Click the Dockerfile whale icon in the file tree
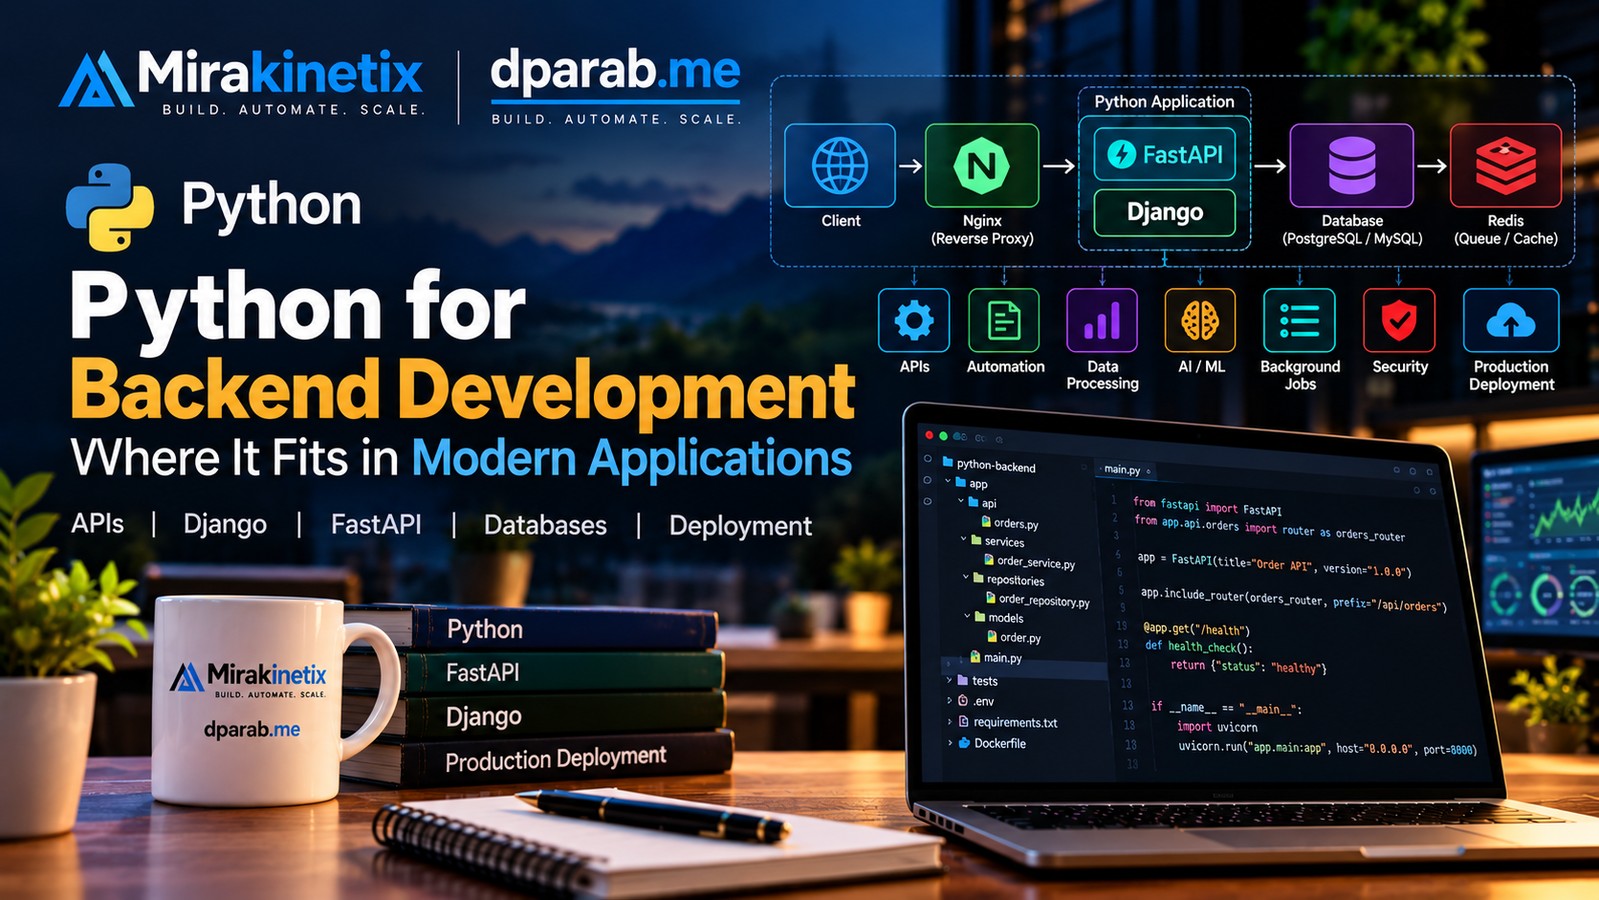Image resolution: width=1599 pixels, height=900 pixels. [x=965, y=743]
